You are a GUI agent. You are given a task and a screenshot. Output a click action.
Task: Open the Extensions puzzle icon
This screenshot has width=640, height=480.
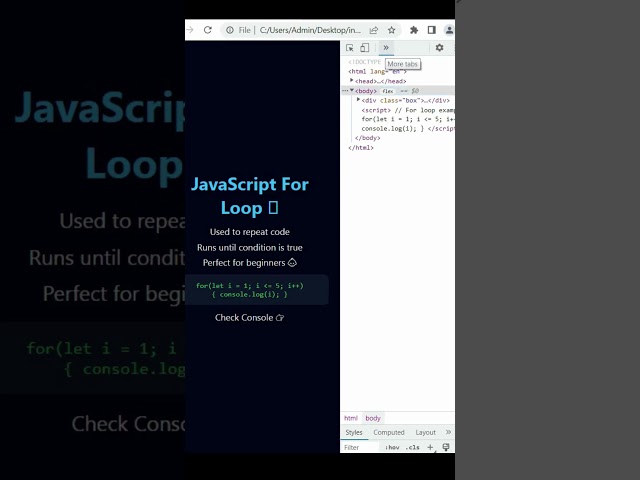coord(414,30)
